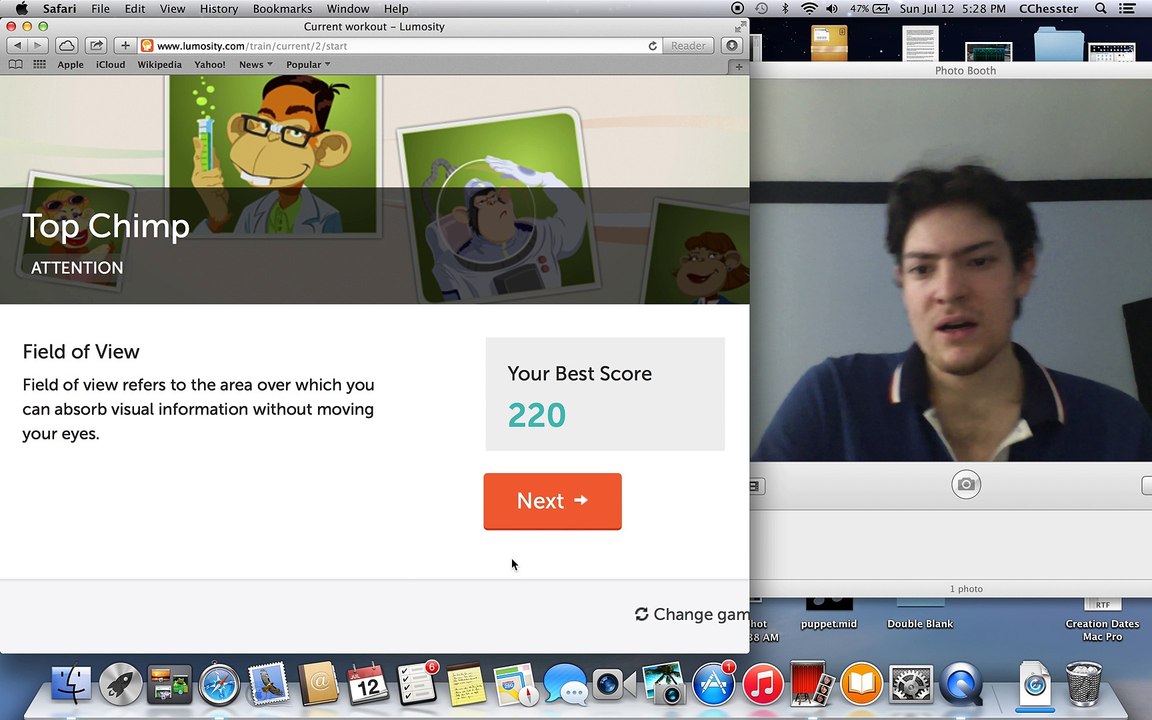Expand the Popular bookmarks dropdown
The height and width of the screenshot is (720, 1152).
click(x=308, y=65)
